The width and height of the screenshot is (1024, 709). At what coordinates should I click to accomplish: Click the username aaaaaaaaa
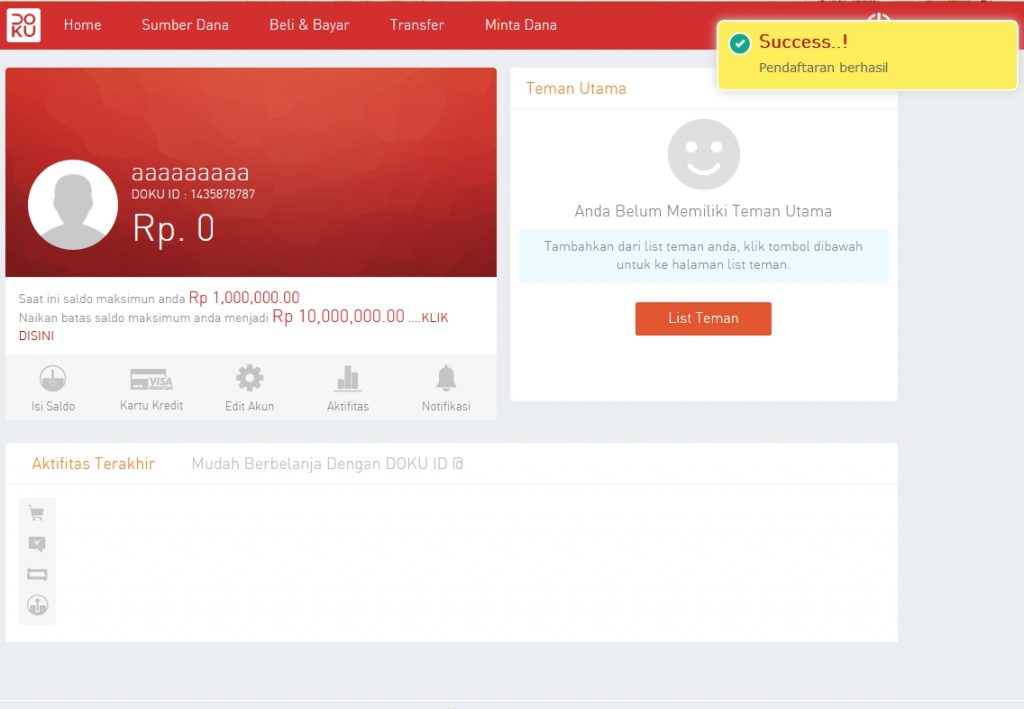[x=190, y=173]
